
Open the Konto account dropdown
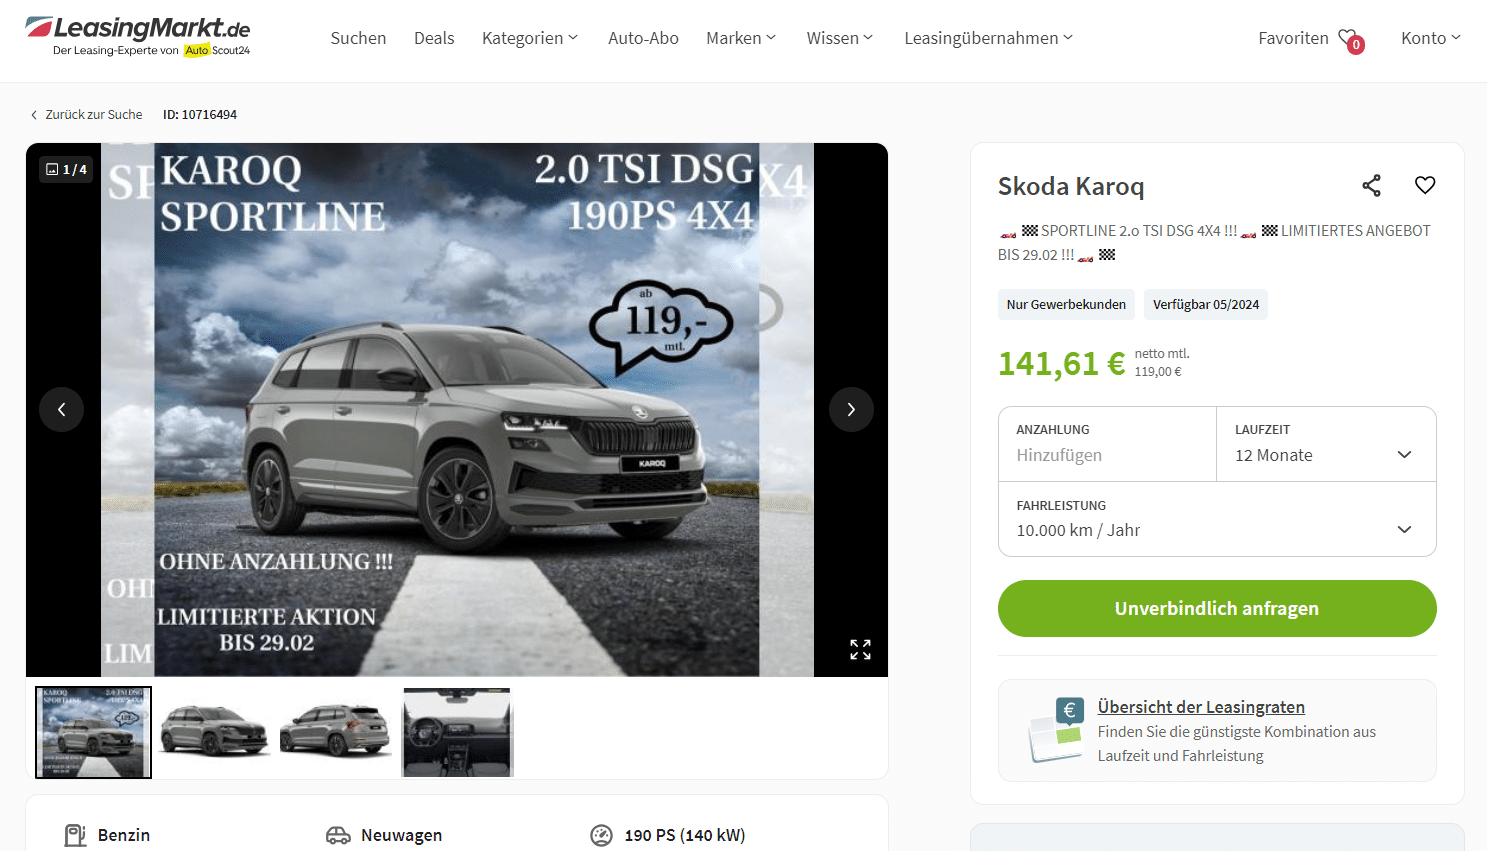1431,38
